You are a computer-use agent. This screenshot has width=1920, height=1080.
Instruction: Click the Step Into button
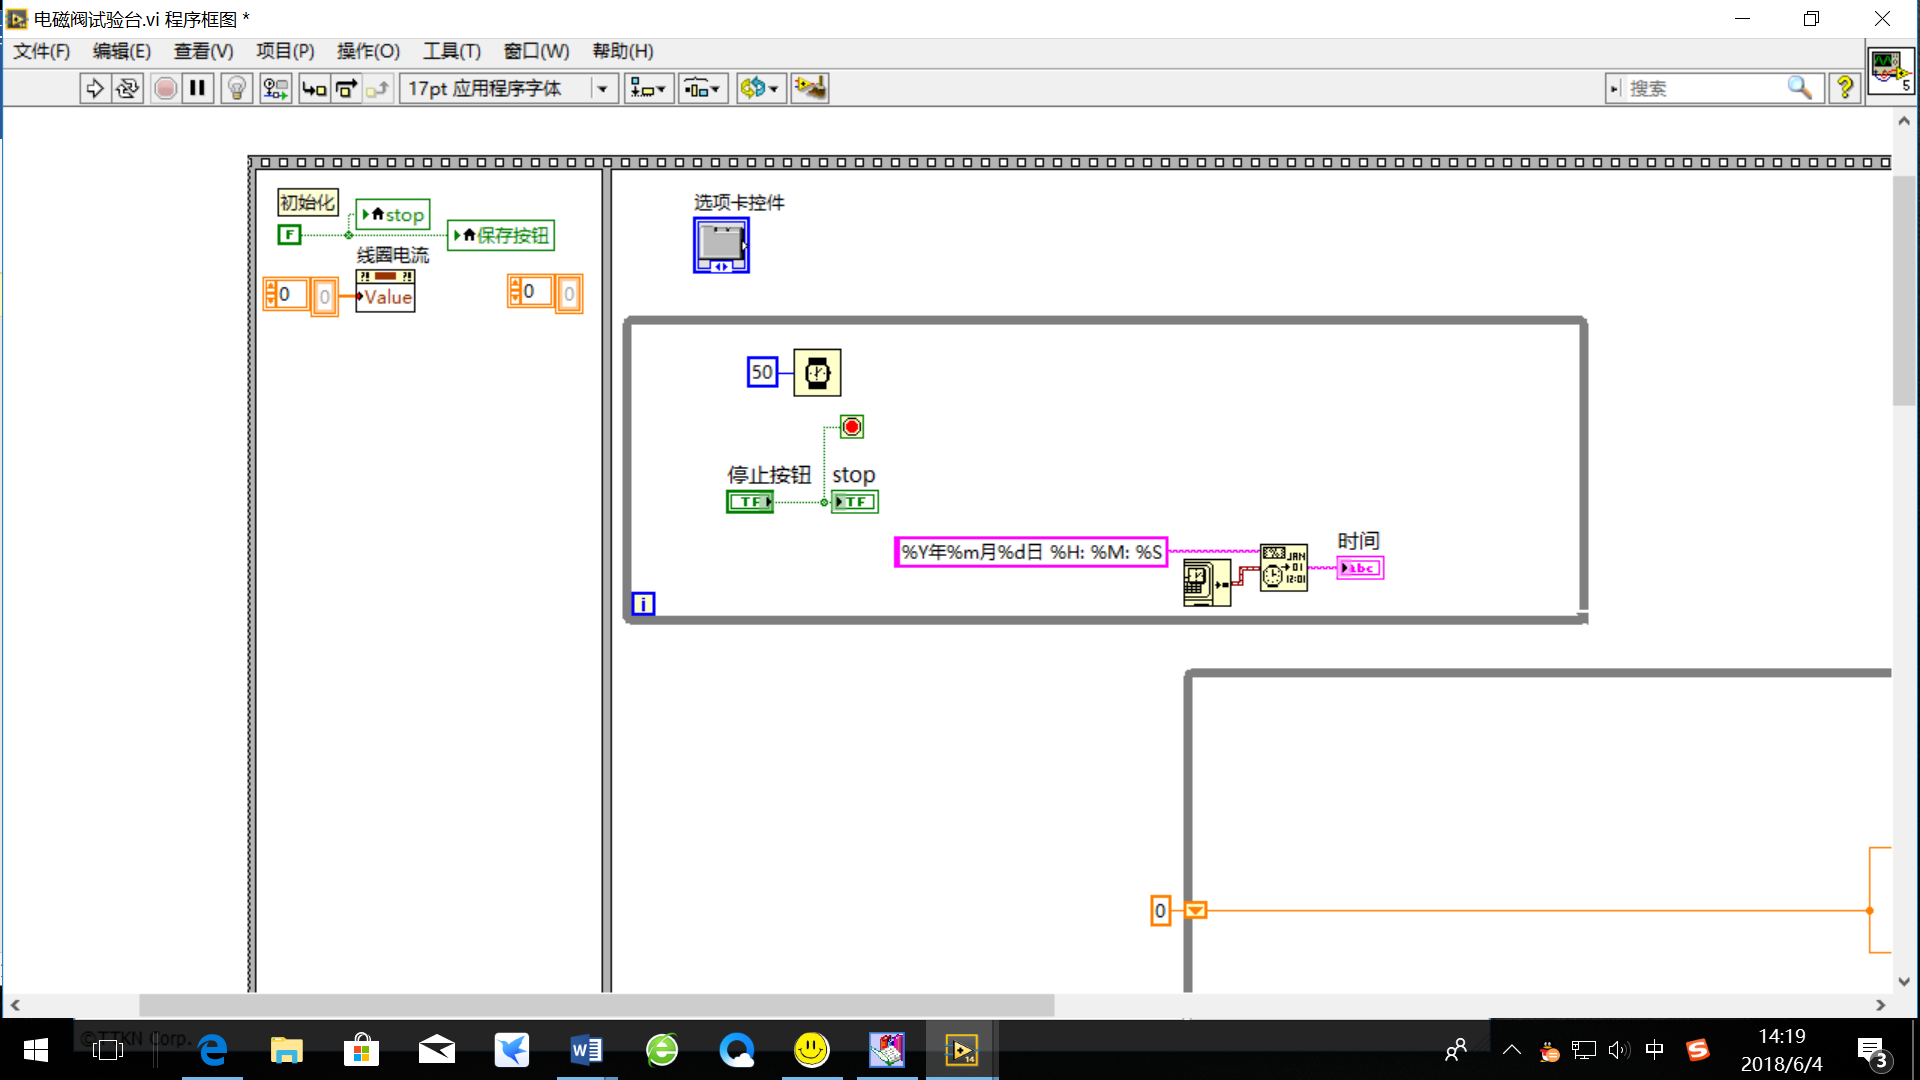pyautogui.click(x=314, y=89)
